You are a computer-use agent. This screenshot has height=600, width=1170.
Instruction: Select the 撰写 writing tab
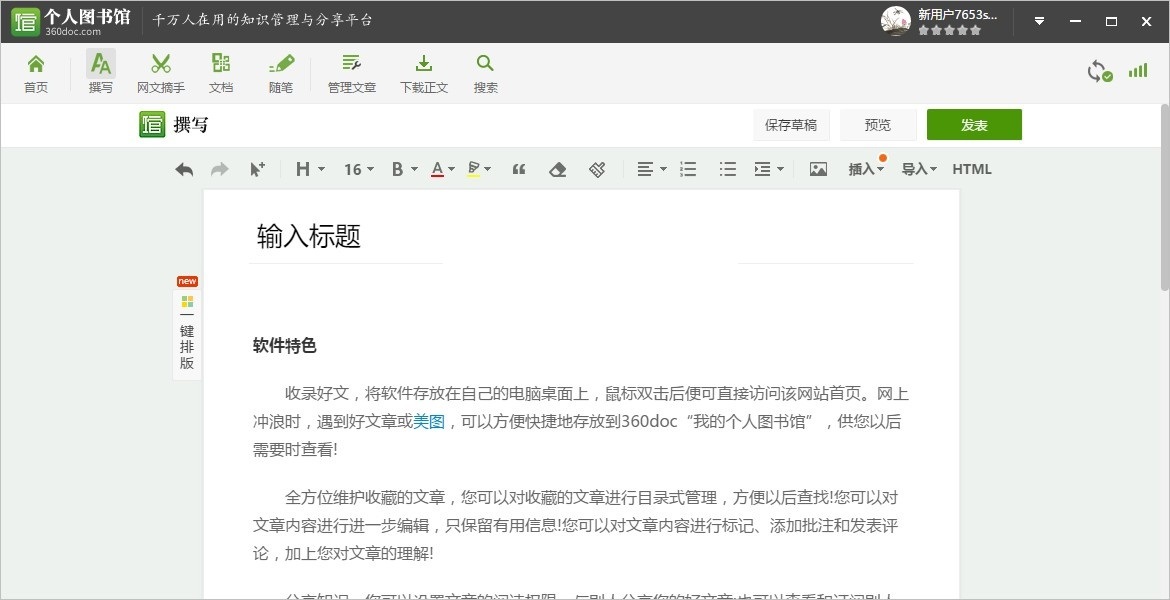click(x=100, y=72)
